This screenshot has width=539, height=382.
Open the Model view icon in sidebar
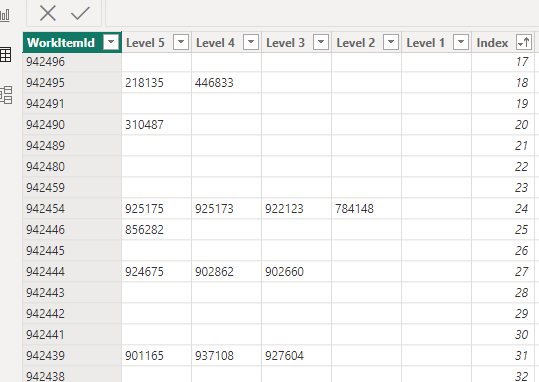click(x=6, y=95)
